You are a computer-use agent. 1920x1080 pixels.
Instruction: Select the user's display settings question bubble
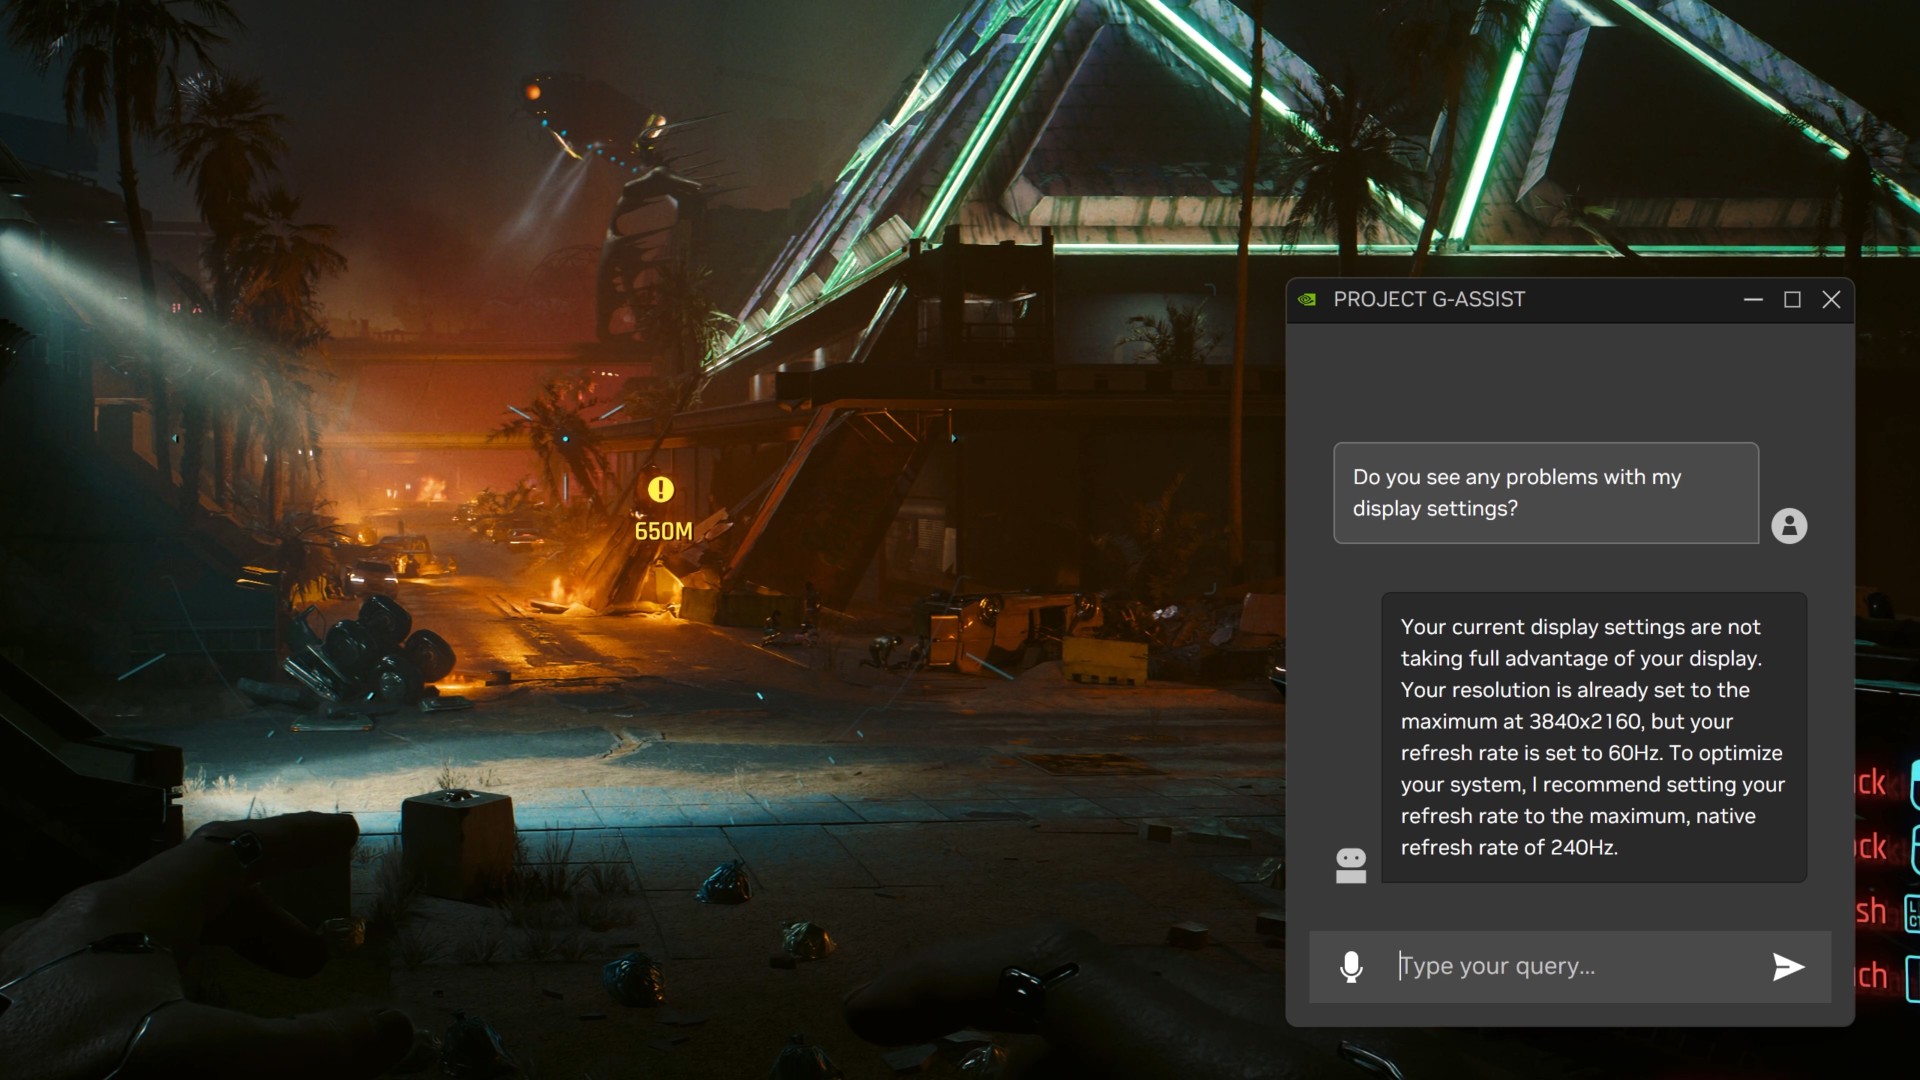1545,493
